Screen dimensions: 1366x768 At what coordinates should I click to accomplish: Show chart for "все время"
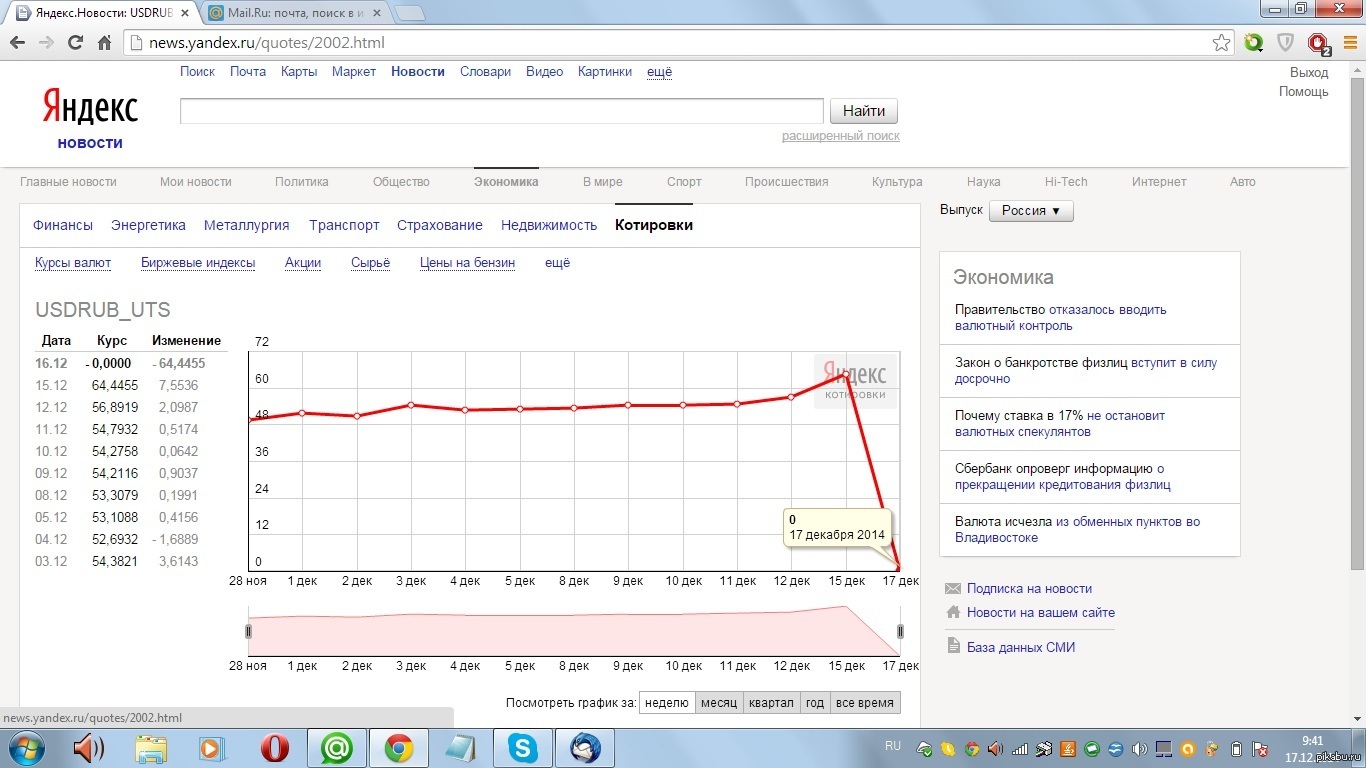coord(864,703)
